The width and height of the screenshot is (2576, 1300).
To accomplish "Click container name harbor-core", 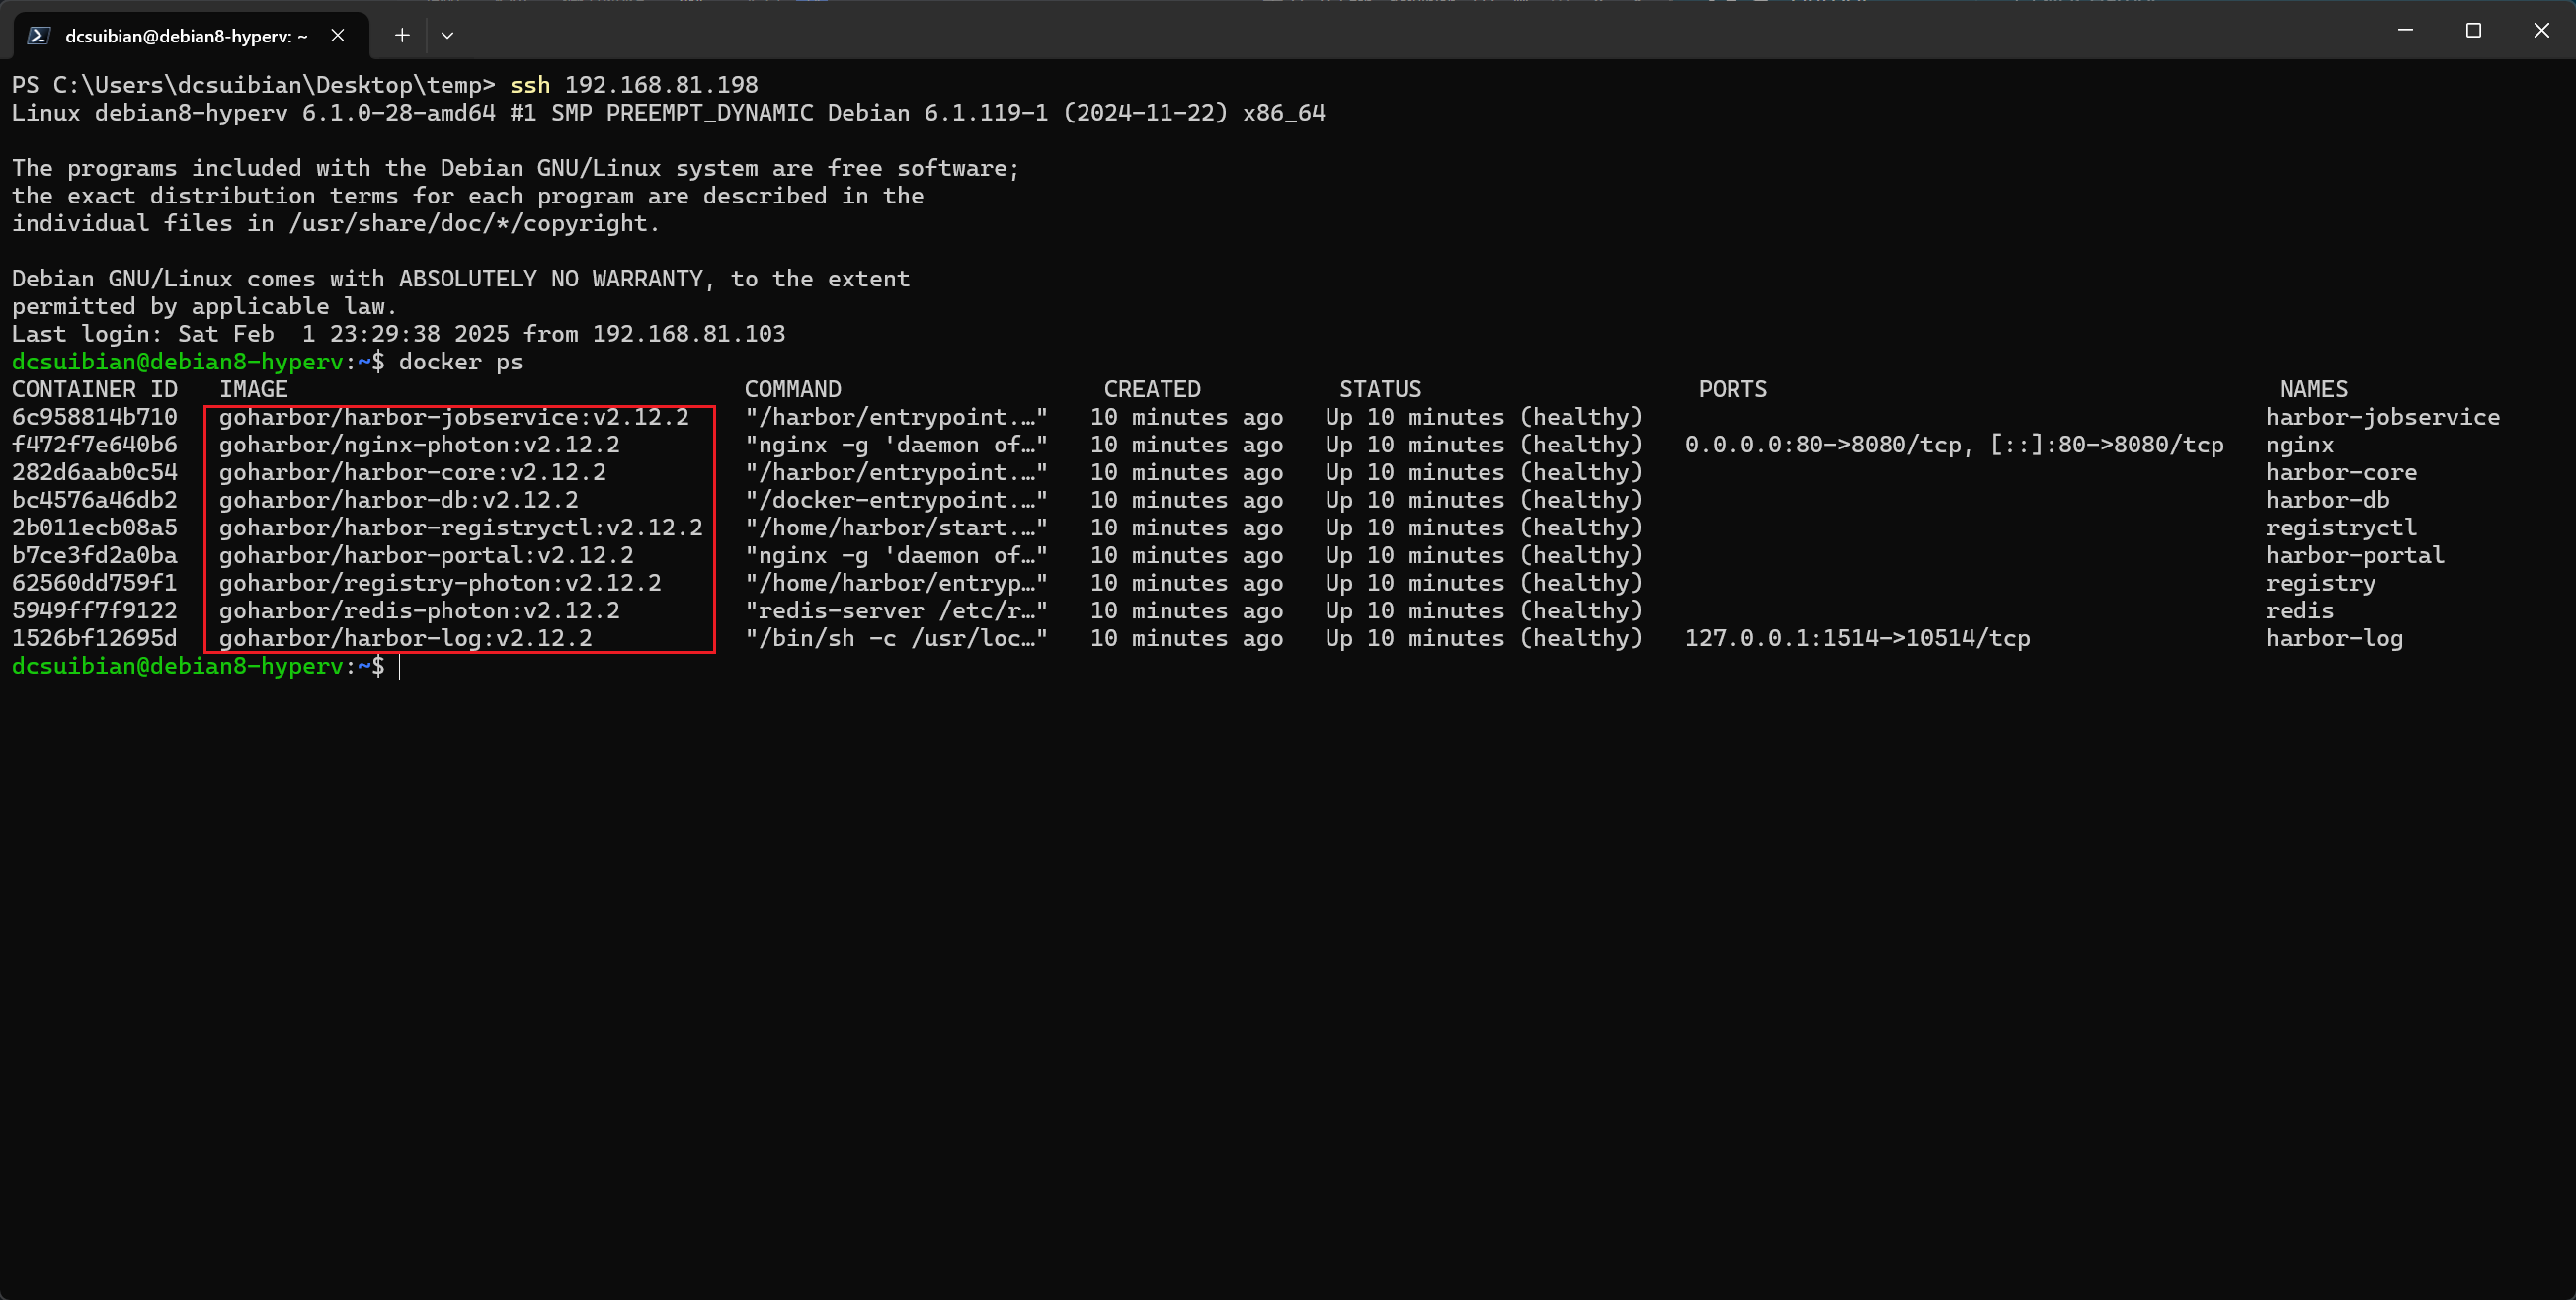I will (2341, 472).
